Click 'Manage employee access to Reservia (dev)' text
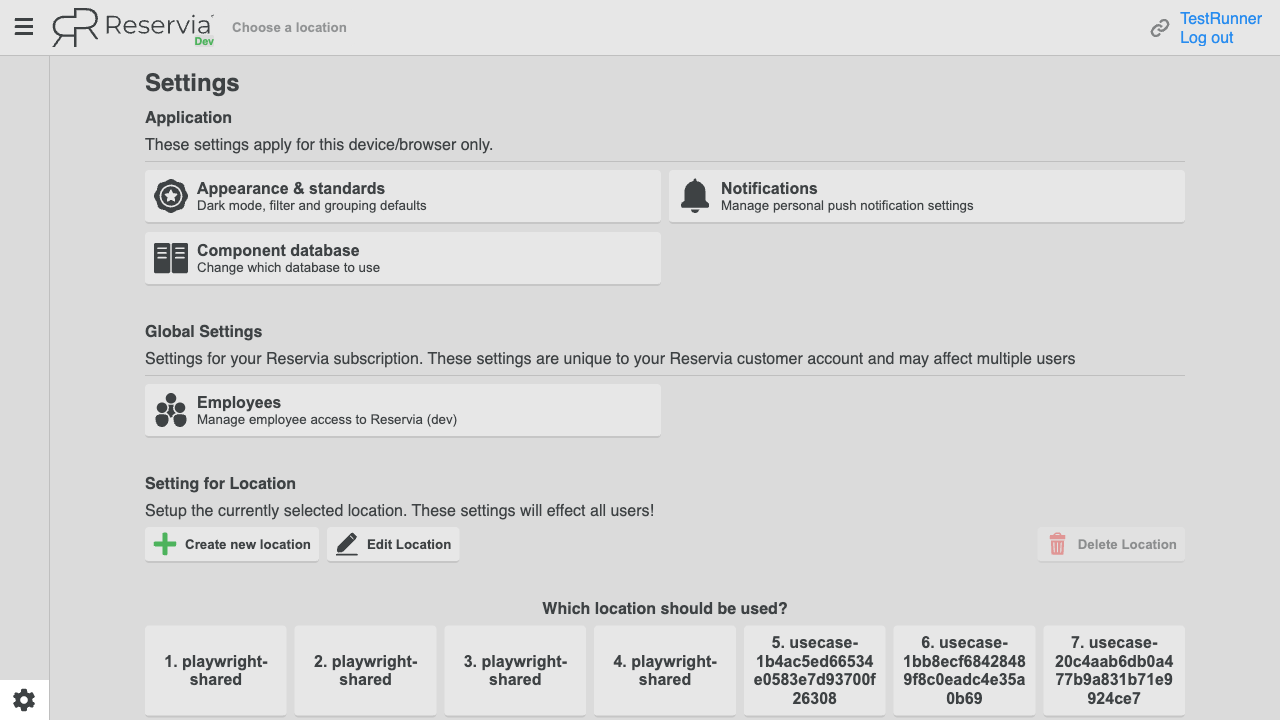Screen dimensions: 1280x720 coord(327,420)
